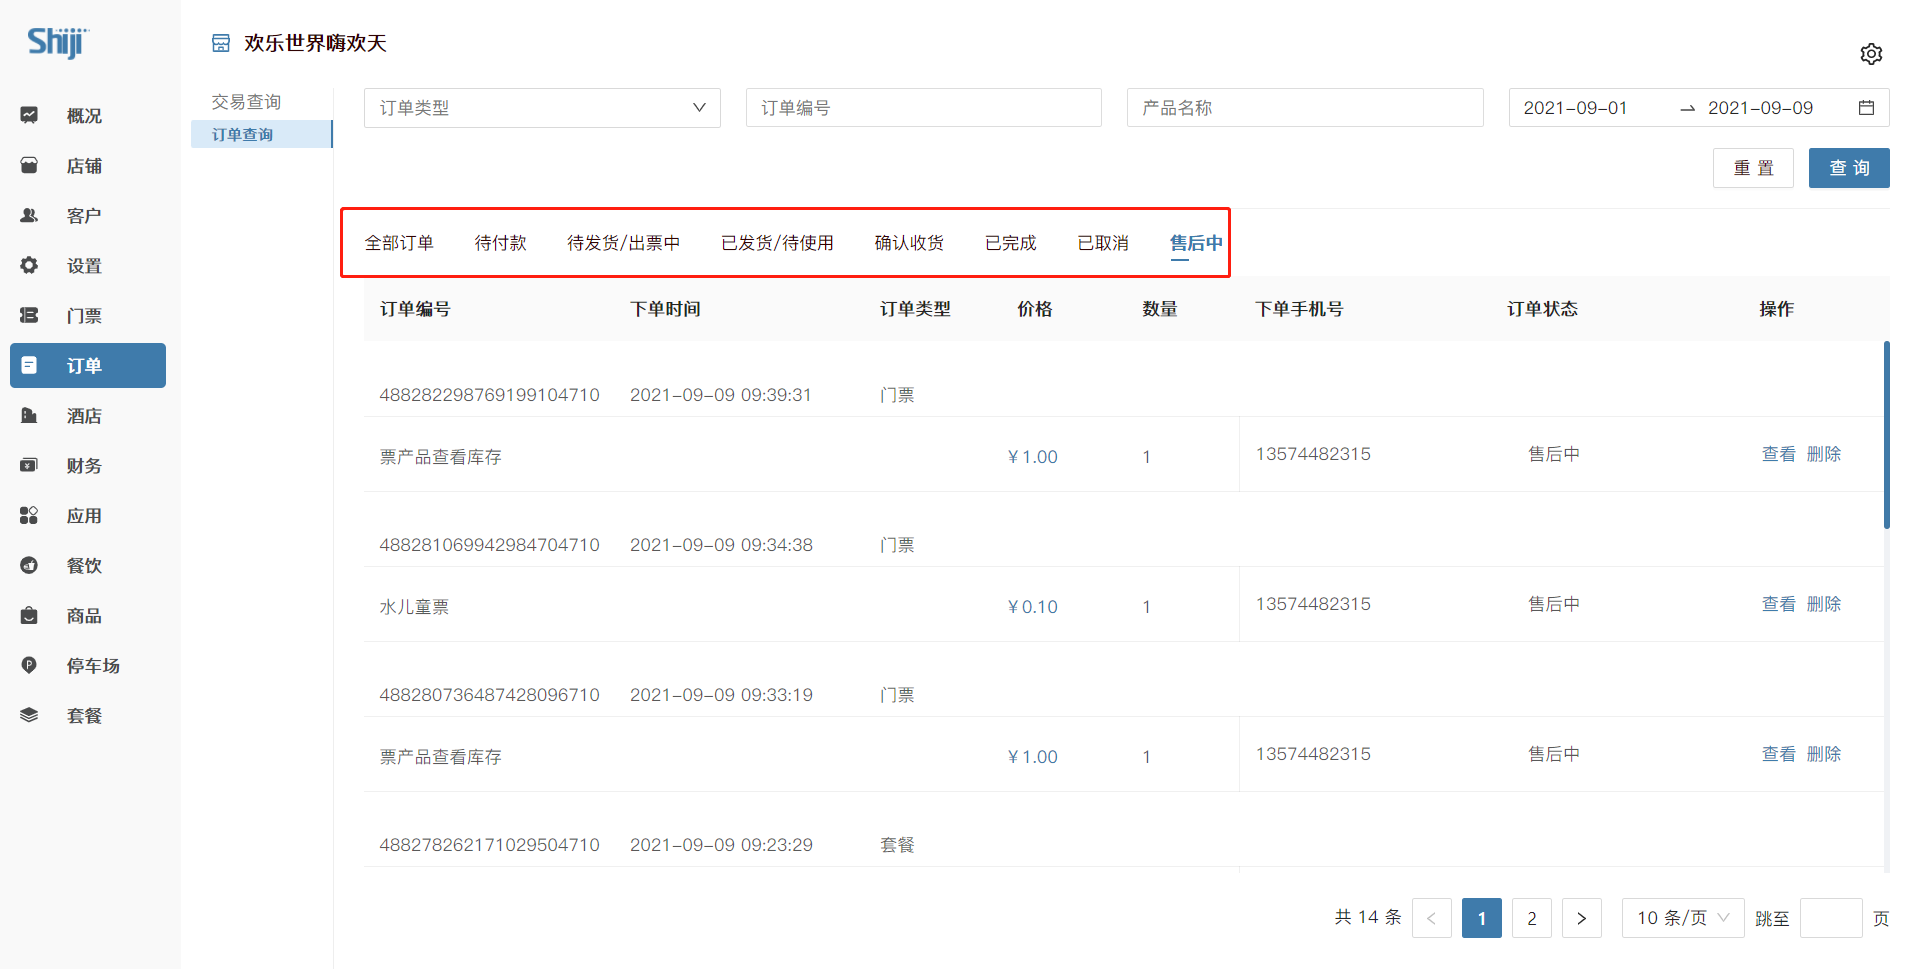Click the 商品 goods icon

[29, 615]
